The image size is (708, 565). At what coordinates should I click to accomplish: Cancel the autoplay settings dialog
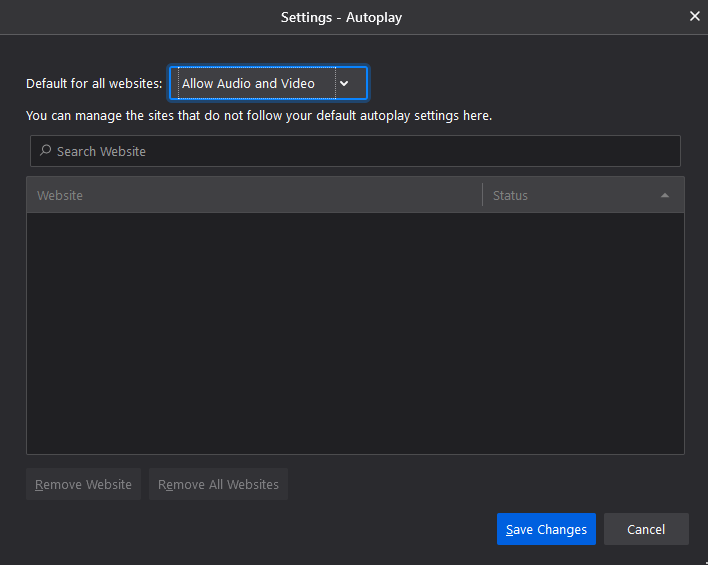[646, 529]
